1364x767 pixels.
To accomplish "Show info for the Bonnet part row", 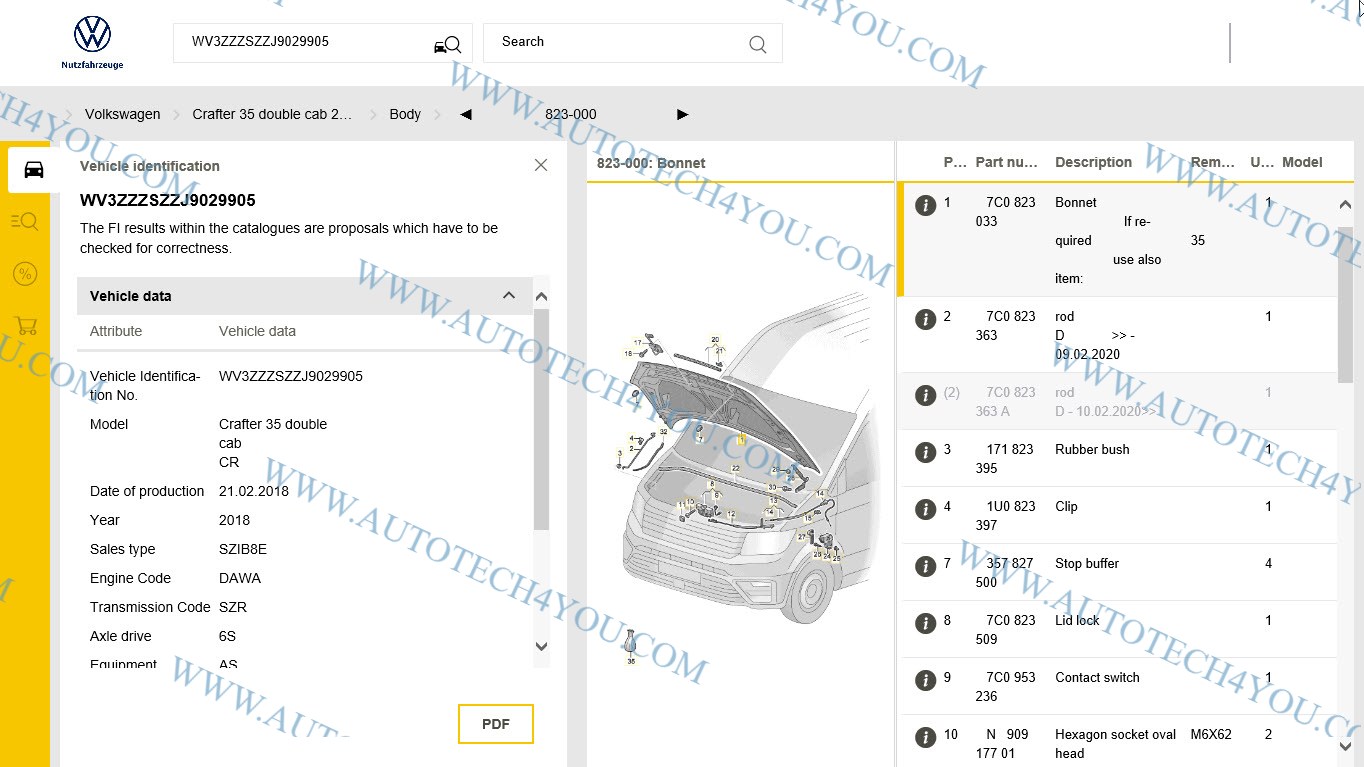I will [926, 205].
